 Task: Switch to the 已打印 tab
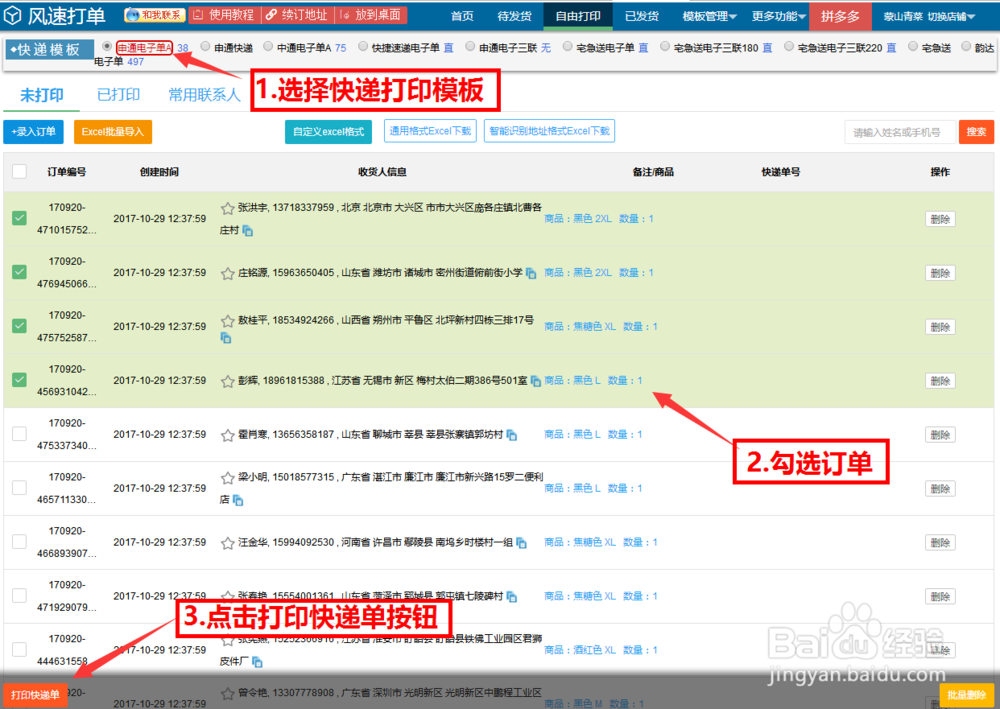(118, 95)
